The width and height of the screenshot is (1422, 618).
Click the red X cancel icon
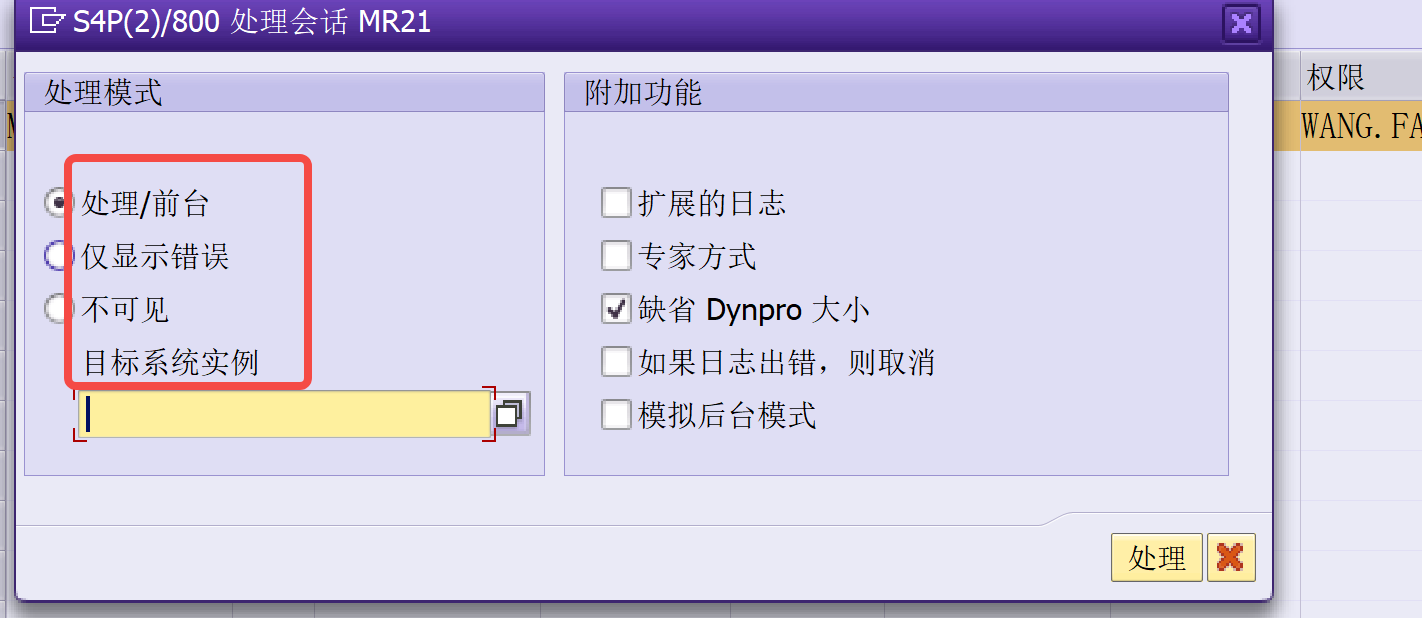point(1231,558)
